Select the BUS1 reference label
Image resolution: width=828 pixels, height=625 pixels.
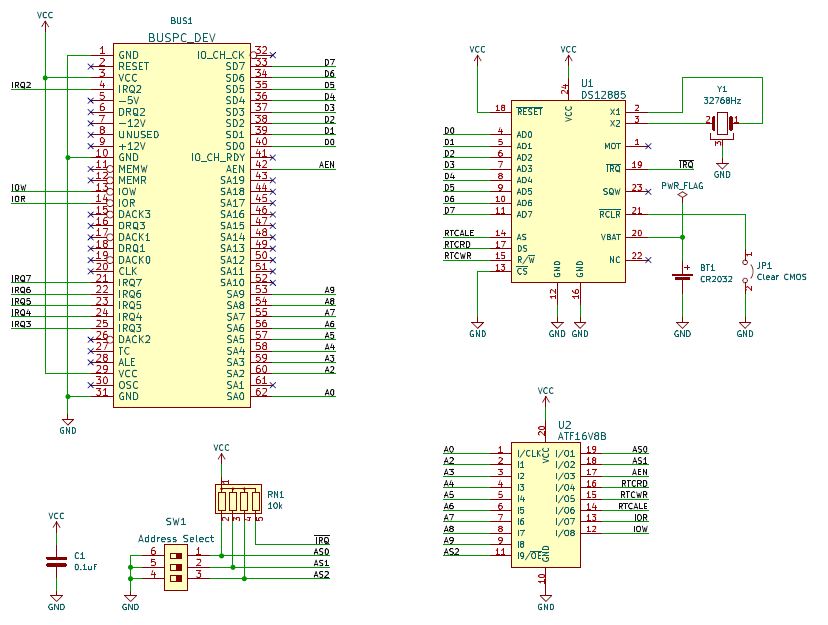(181, 21)
